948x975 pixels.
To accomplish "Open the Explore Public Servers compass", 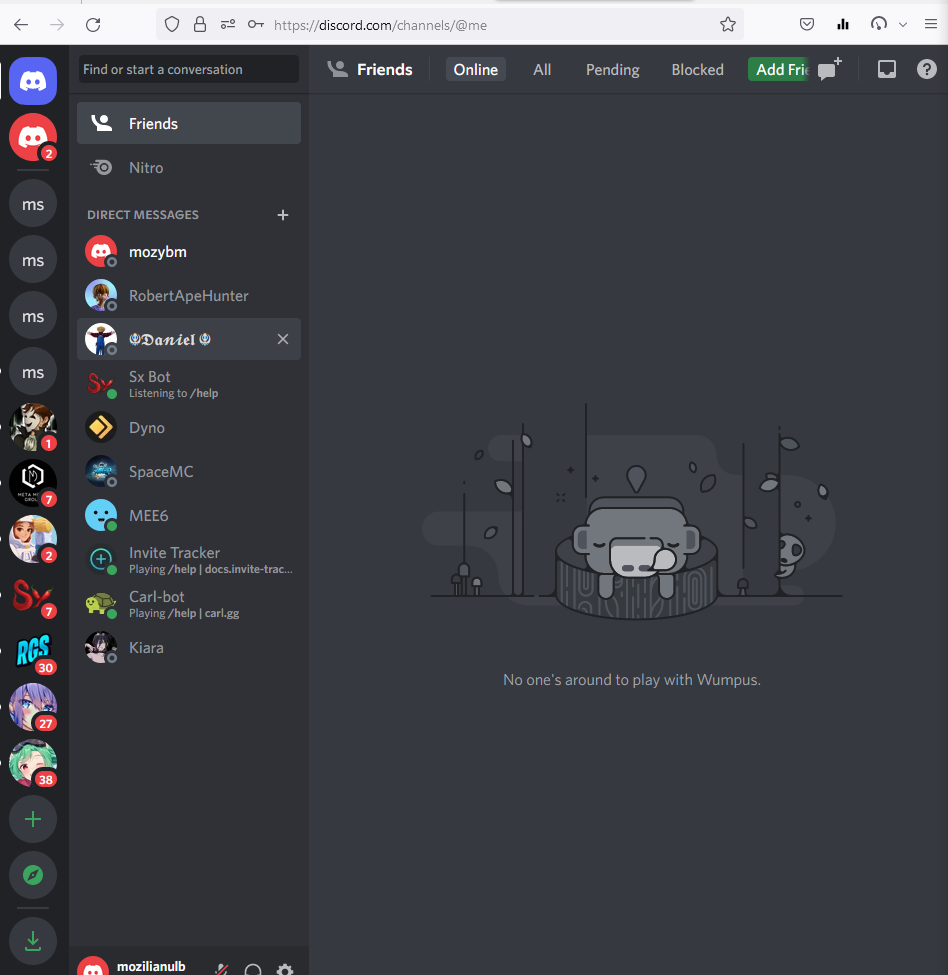I will [33, 875].
